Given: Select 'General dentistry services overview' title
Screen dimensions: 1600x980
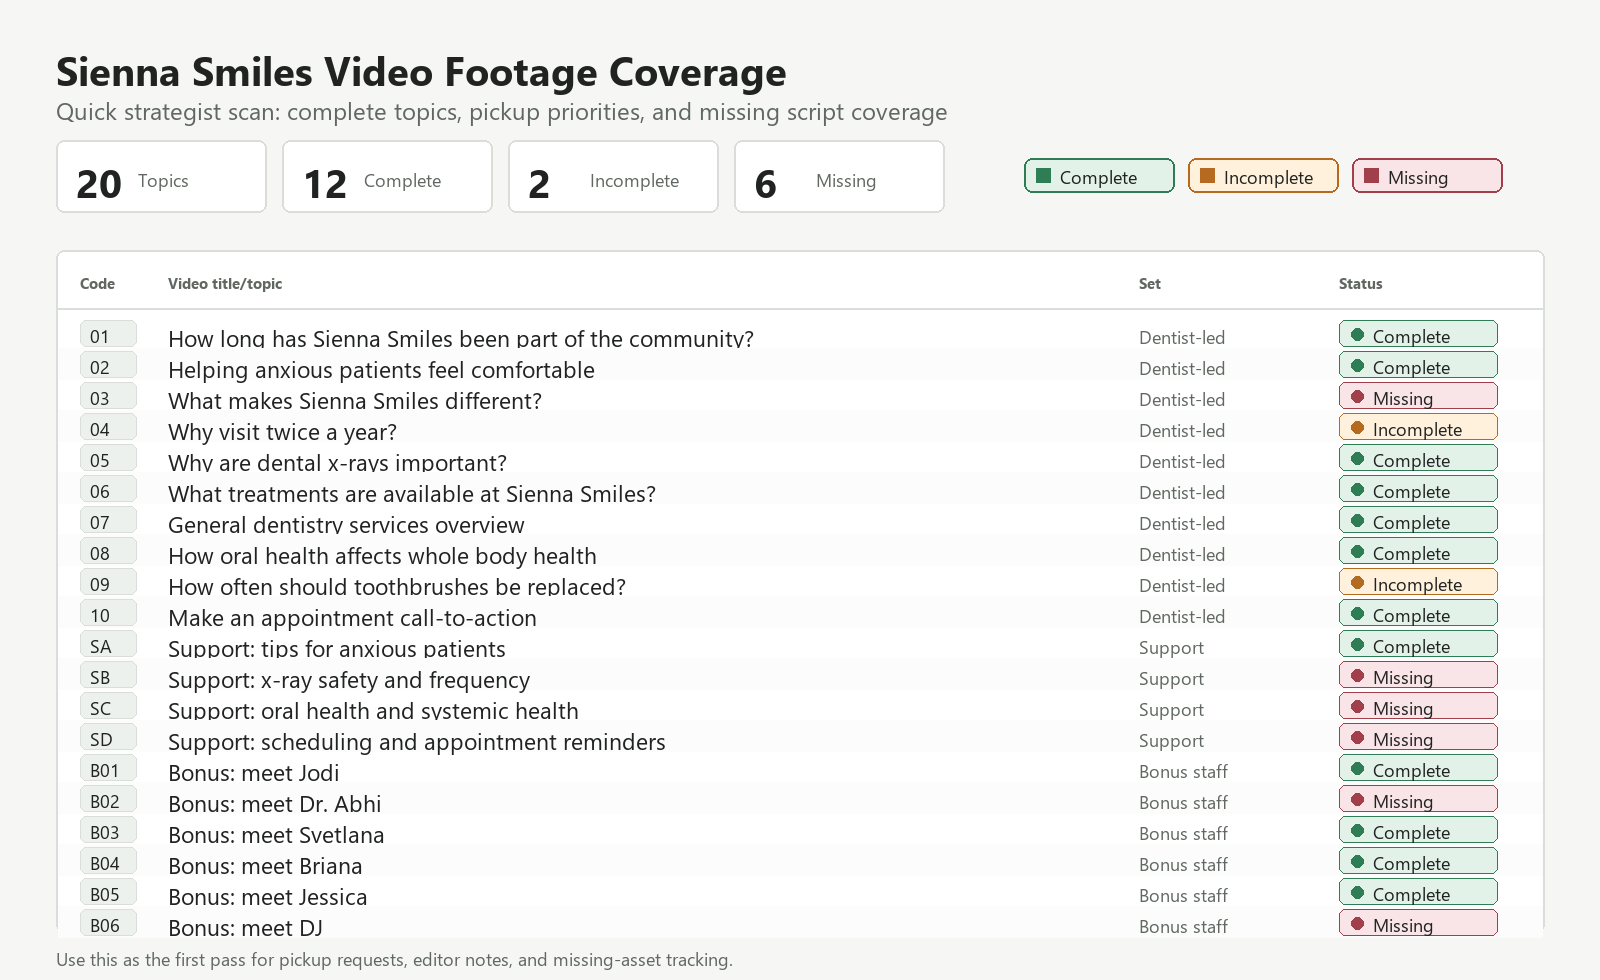Looking at the screenshot, I should (x=346, y=525).
